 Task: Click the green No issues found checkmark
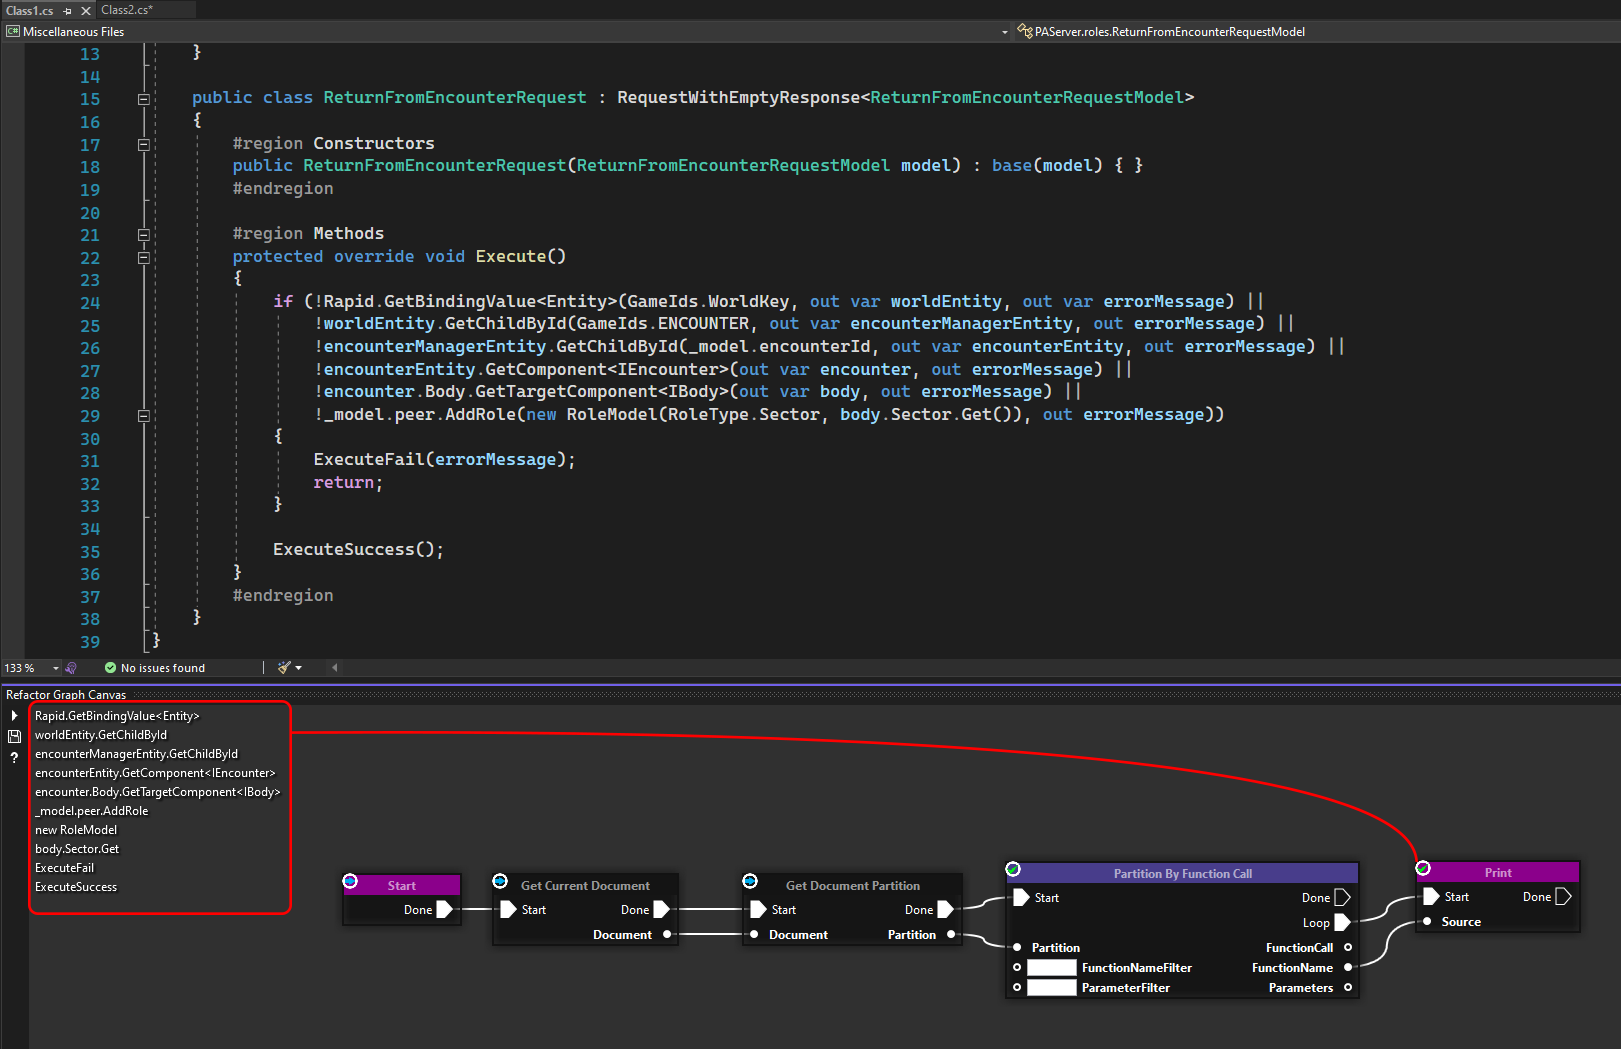pyautogui.click(x=110, y=668)
